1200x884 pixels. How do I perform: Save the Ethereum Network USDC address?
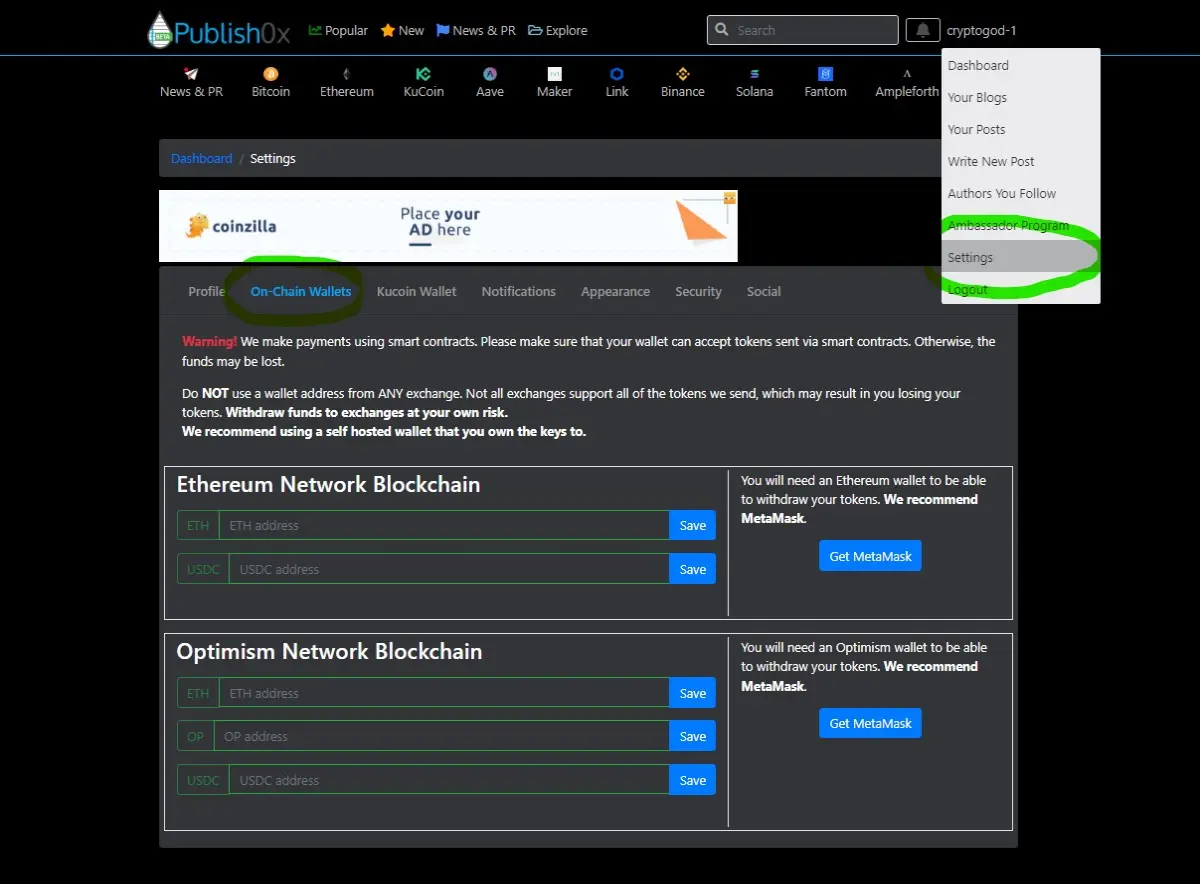(692, 569)
